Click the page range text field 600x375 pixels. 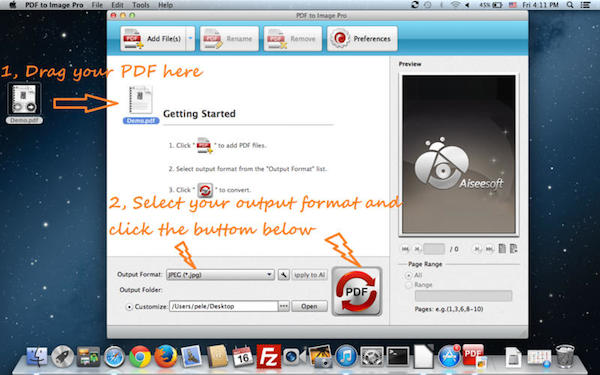(x=463, y=296)
